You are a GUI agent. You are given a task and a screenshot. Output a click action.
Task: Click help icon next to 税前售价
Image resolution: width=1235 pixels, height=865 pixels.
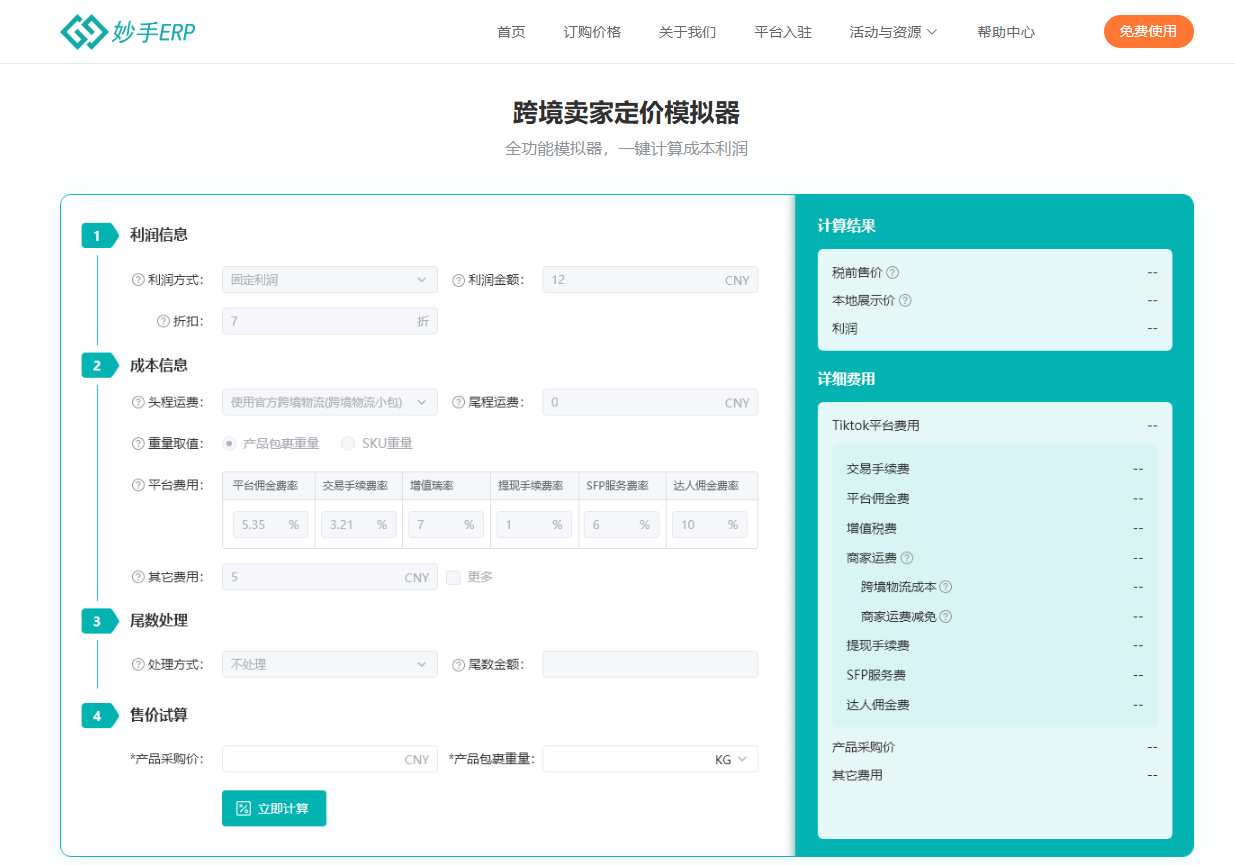(x=893, y=272)
